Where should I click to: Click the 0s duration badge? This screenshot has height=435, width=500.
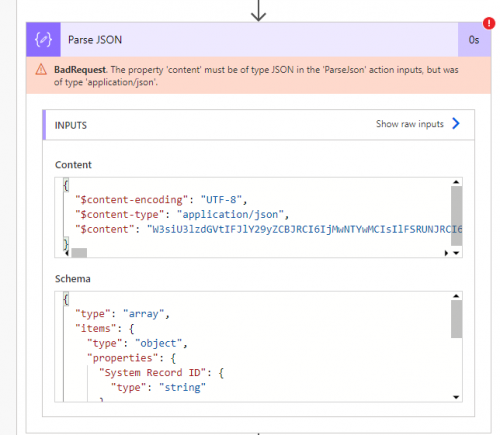474,40
